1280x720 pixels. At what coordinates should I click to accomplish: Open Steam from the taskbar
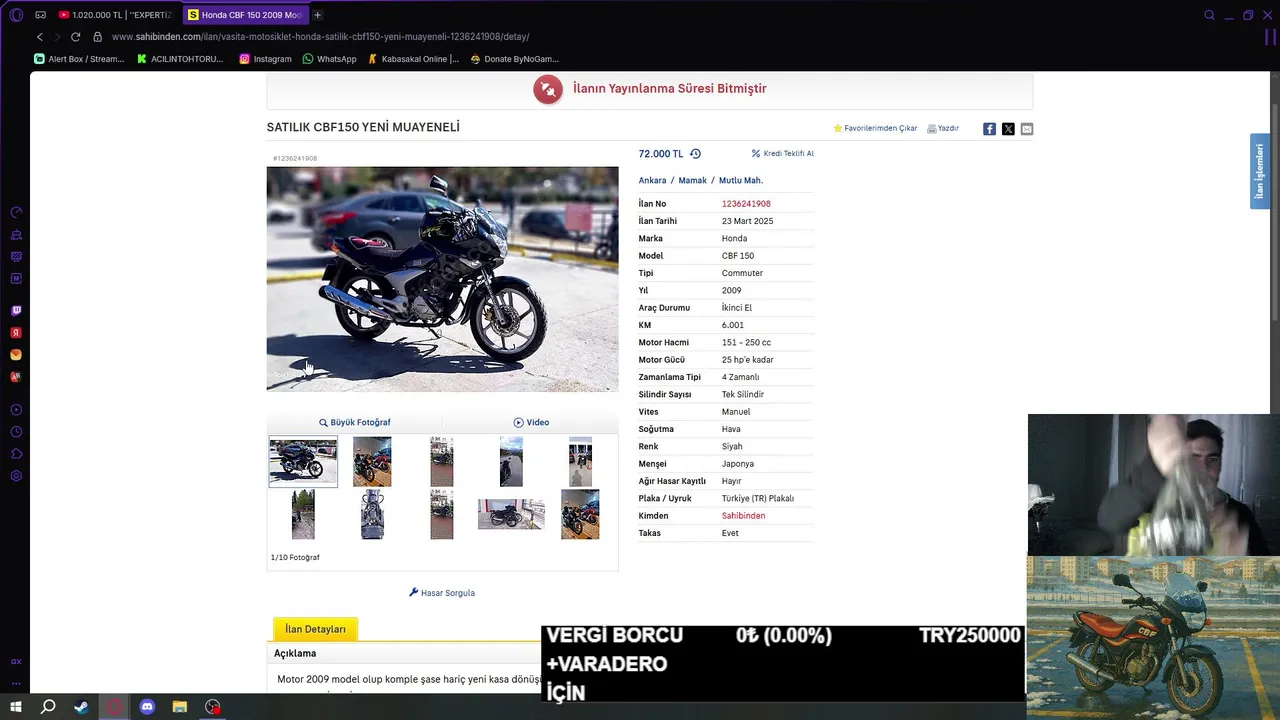81,707
